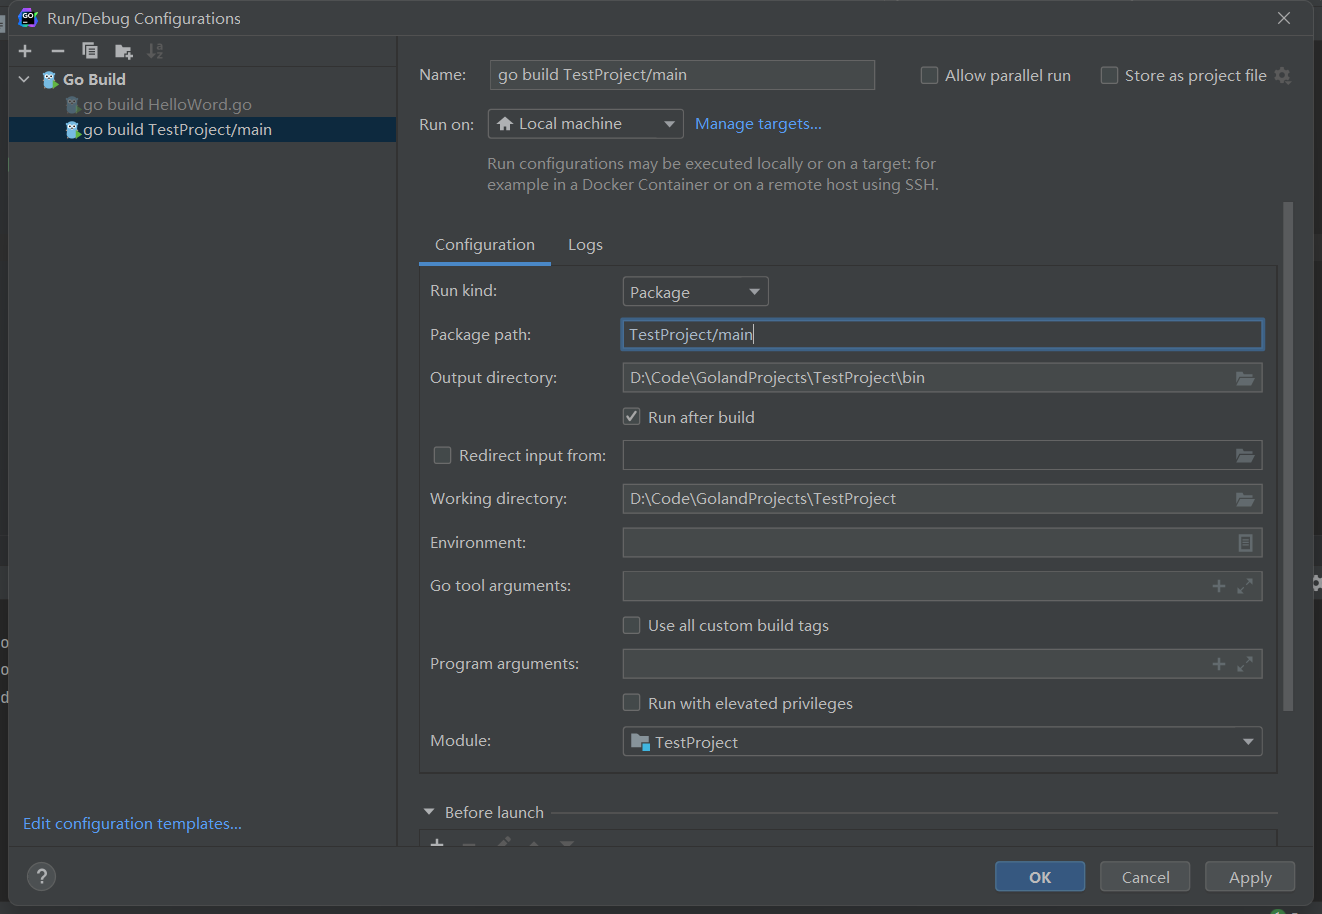The height and width of the screenshot is (914, 1322).
Task: Click the Copy Configuration icon
Action: pyautogui.click(x=90, y=51)
